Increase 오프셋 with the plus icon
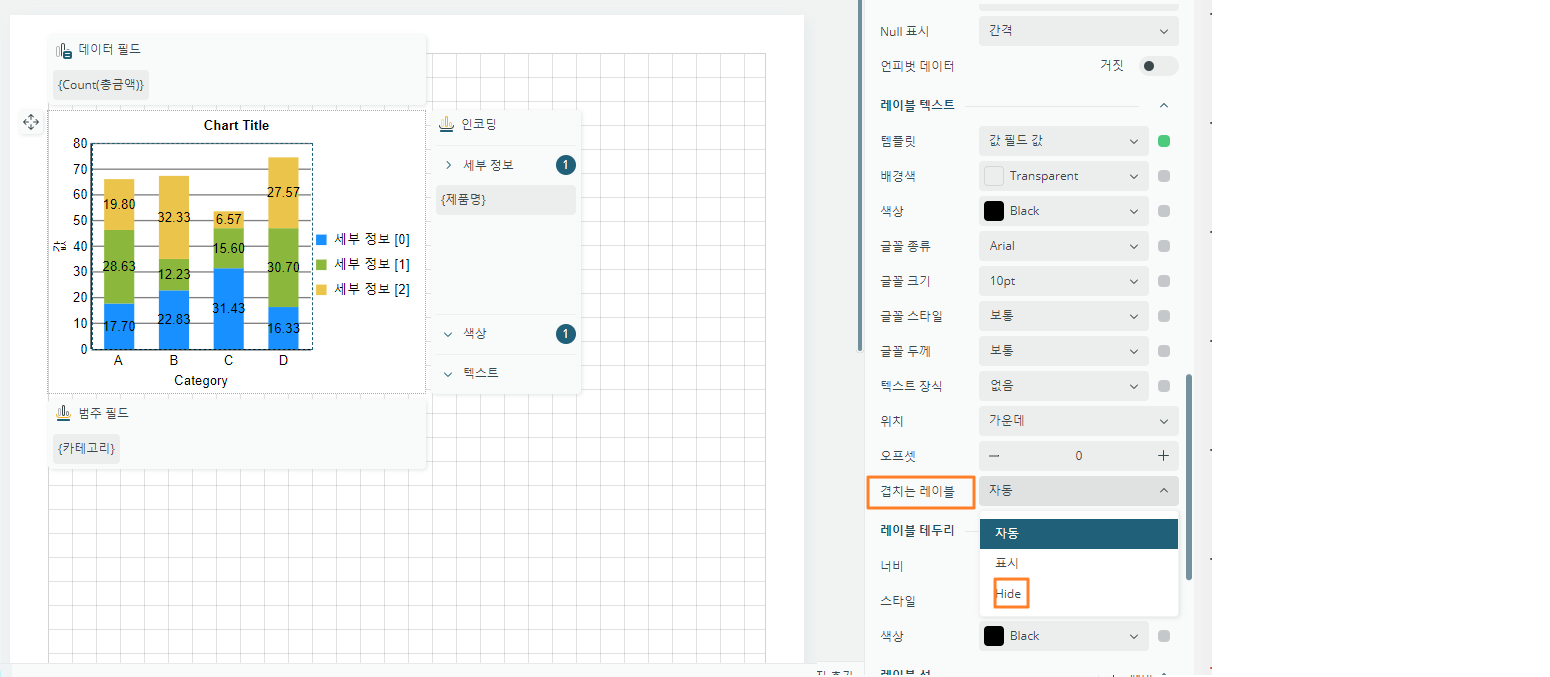The width and height of the screenshot is (1550, 677). [x=1163, y=456]
